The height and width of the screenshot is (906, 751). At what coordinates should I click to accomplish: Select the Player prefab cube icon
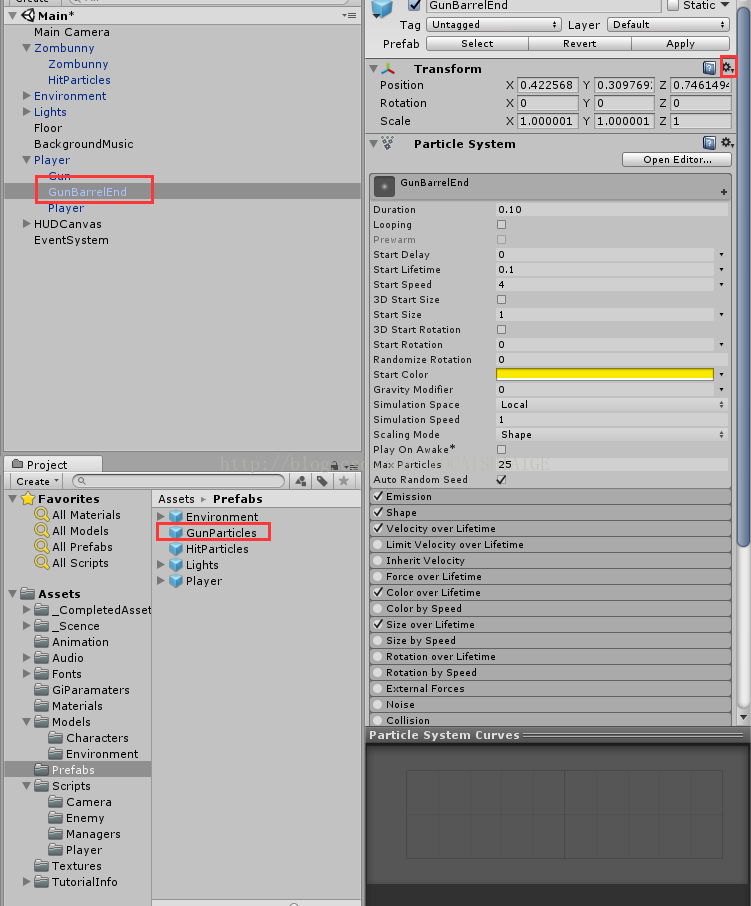click(x=176, y=581)
